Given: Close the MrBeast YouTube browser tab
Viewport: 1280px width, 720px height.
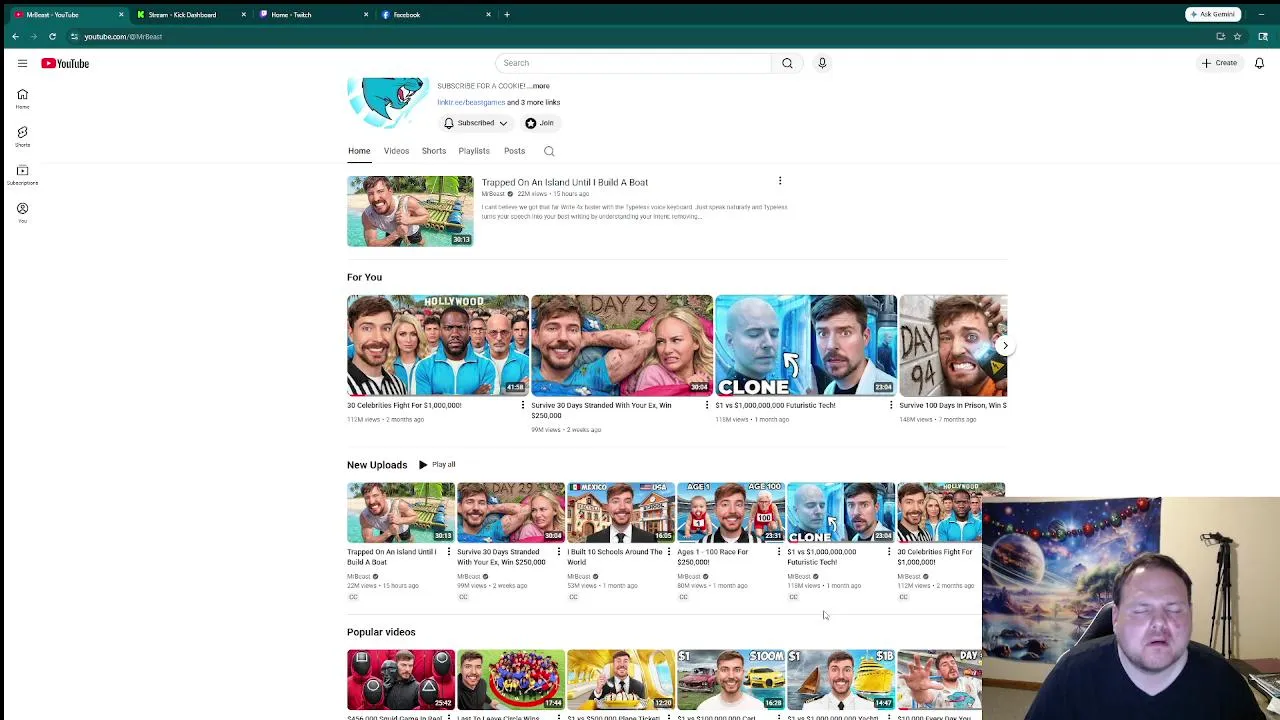Looking at the screenshot, I should [x=121, y=15].
